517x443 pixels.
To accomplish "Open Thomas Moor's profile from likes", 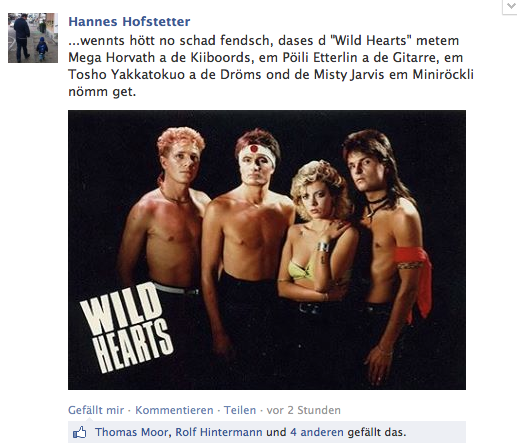I will coord(133,432).
